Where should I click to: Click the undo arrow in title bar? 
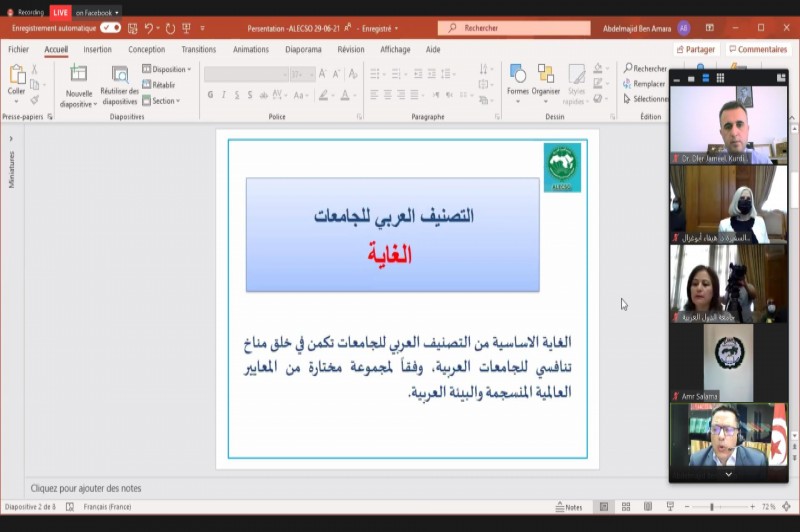click(x=149, y=28)
